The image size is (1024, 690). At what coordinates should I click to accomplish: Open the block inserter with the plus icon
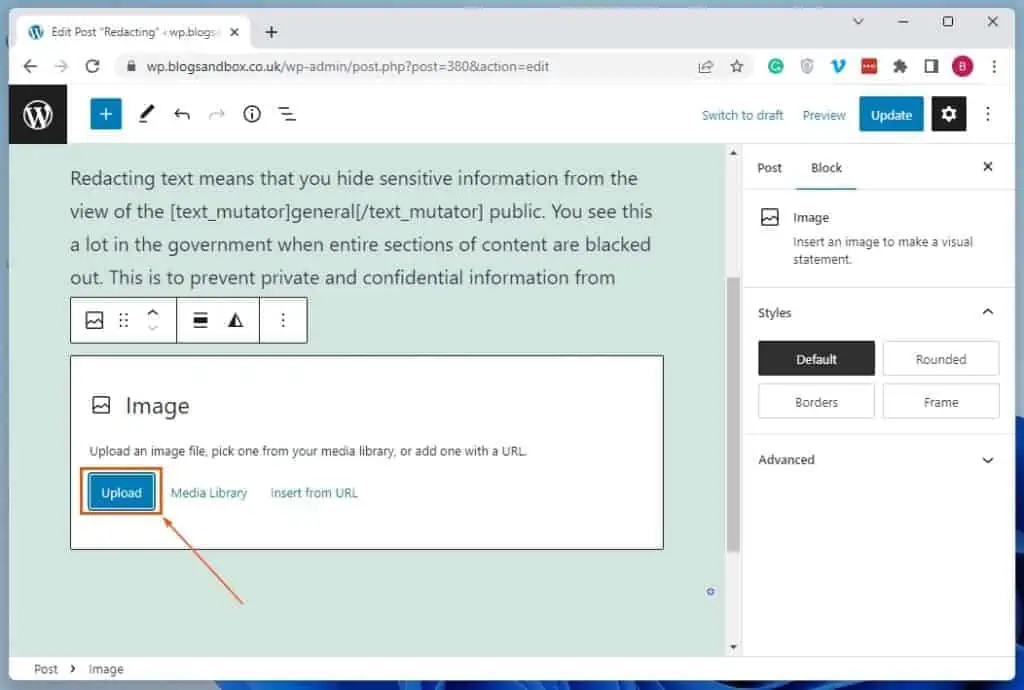click(105, 113)
